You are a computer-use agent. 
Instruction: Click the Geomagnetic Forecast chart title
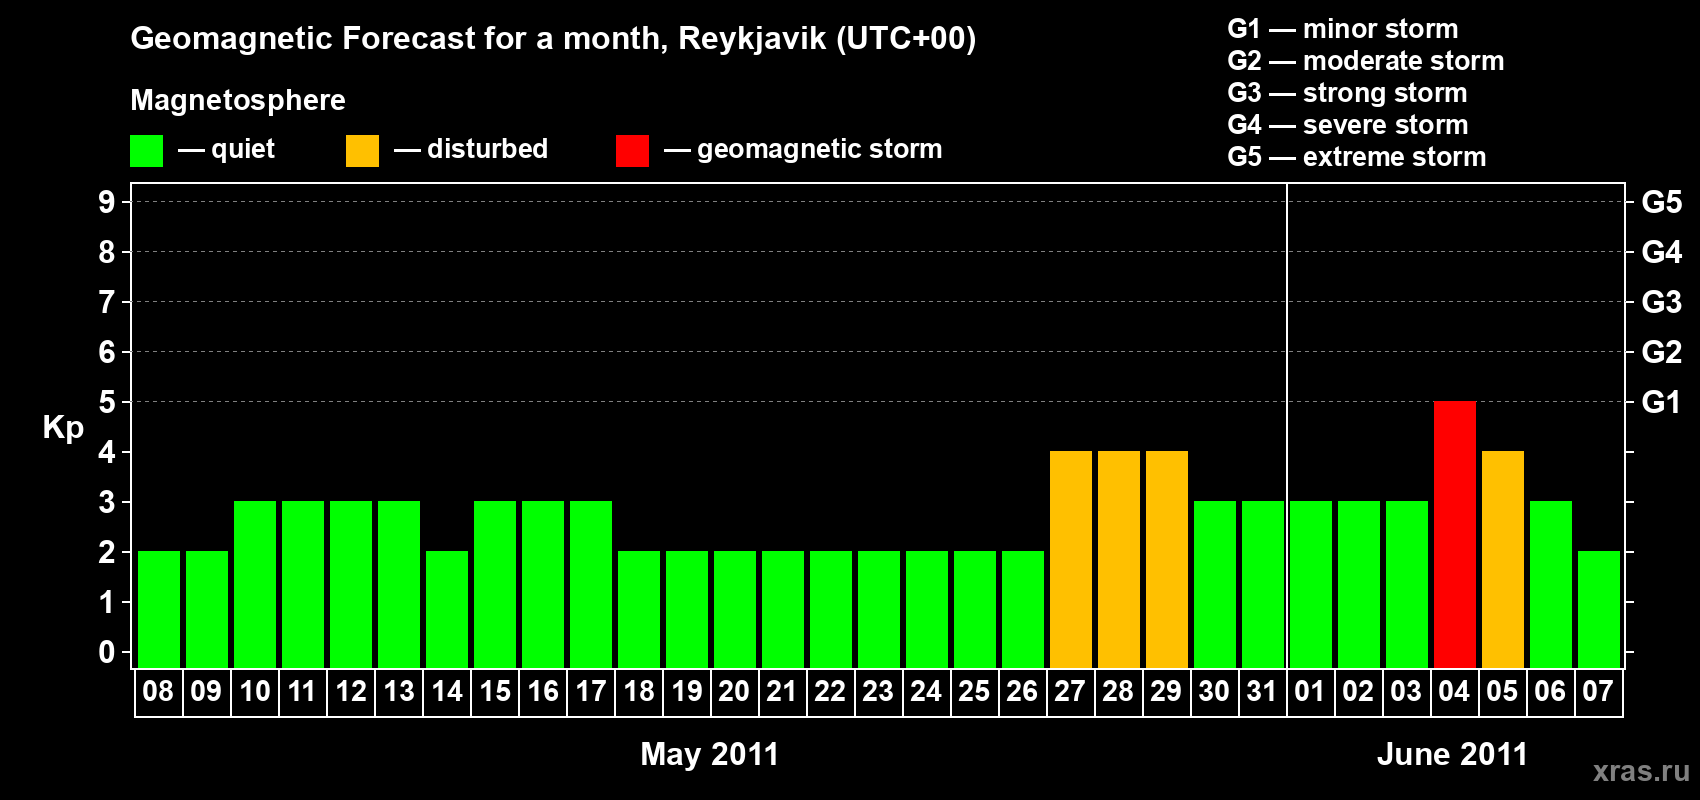(553, 39)
